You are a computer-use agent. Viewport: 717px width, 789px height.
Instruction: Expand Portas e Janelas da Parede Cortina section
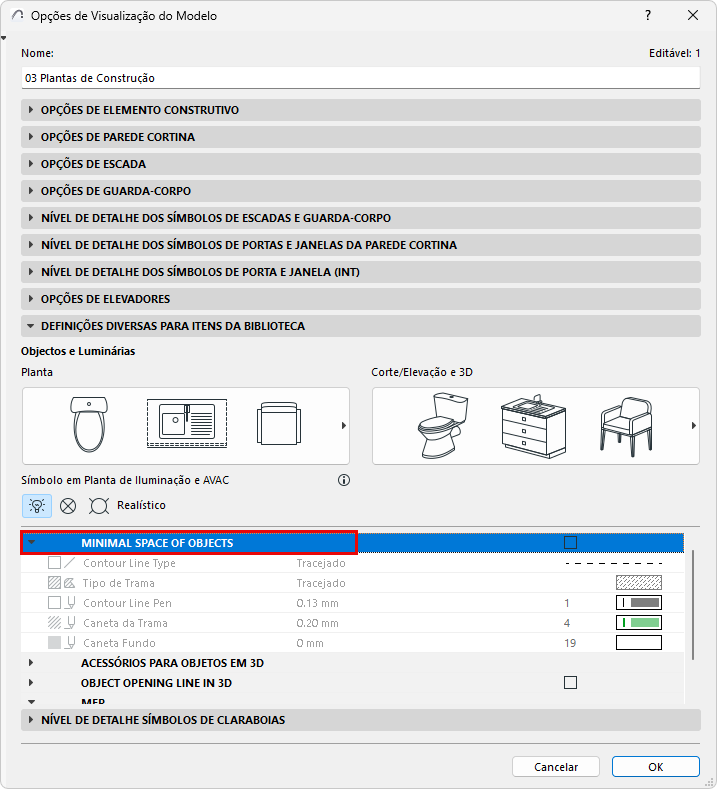pos(361,245)
